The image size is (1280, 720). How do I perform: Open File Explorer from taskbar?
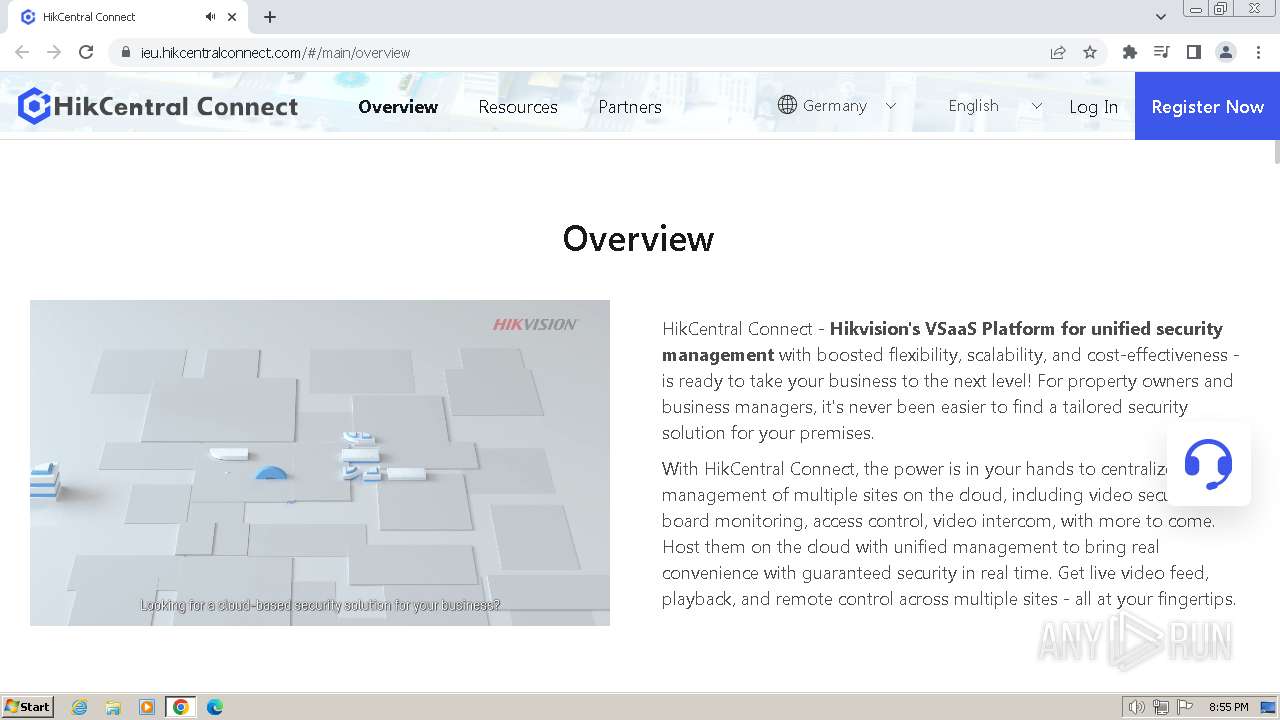point(113,707)
